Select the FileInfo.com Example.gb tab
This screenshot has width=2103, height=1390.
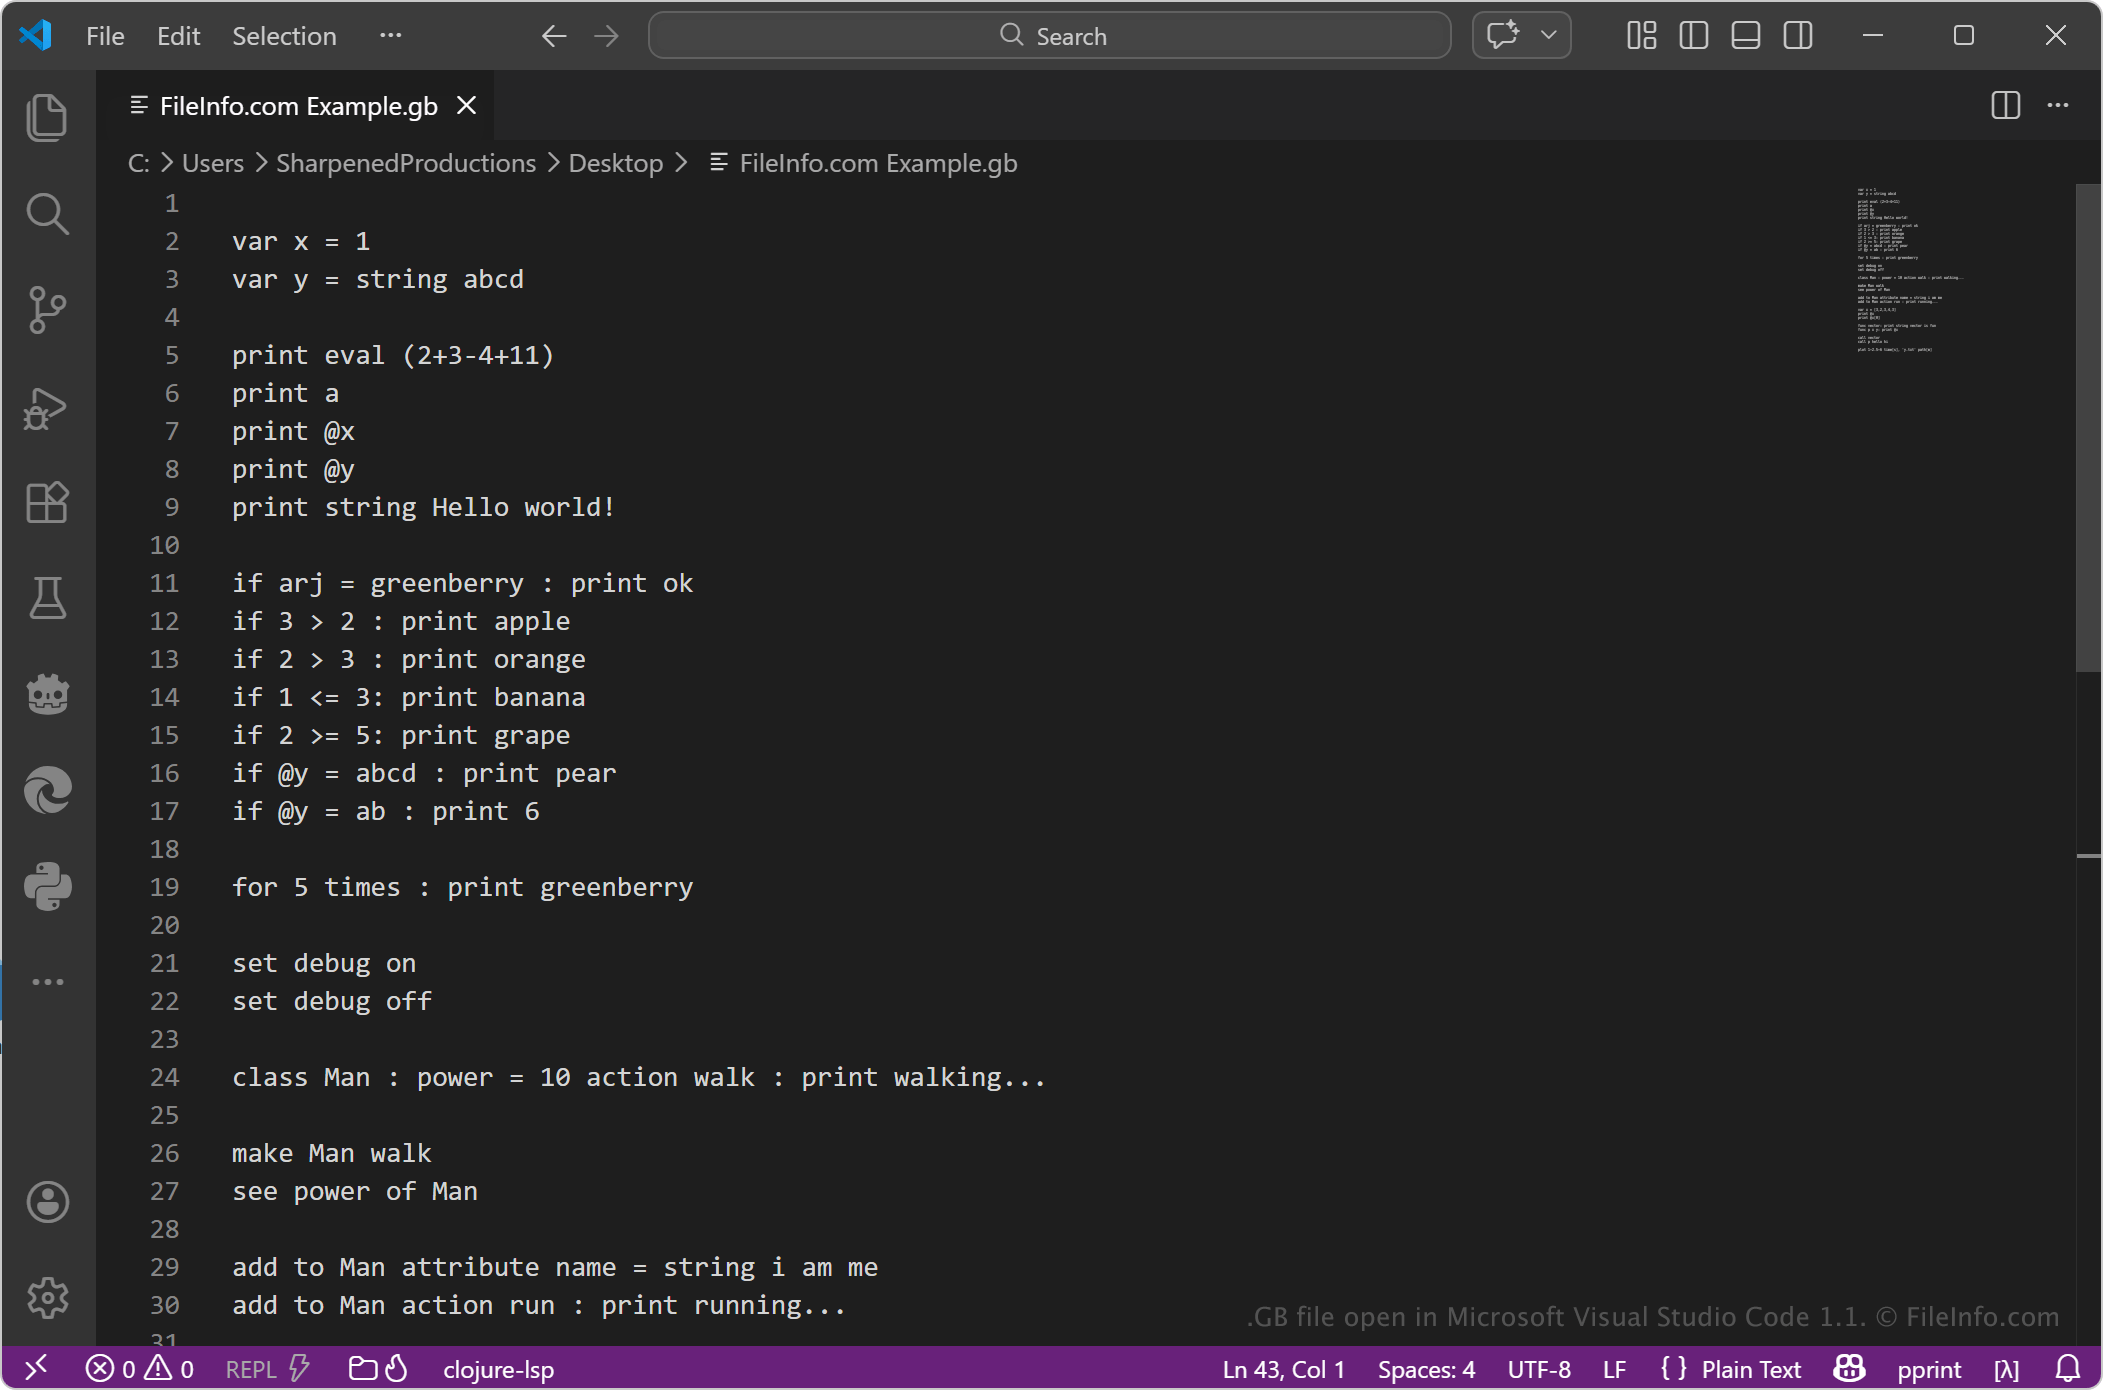pos(298,106)
